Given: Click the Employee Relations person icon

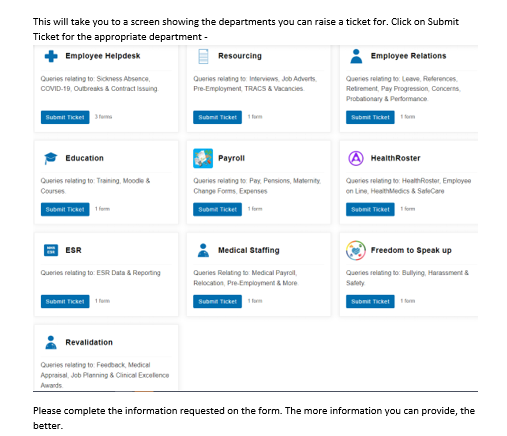Looking at the screenshot, I should tap(356, 56).
